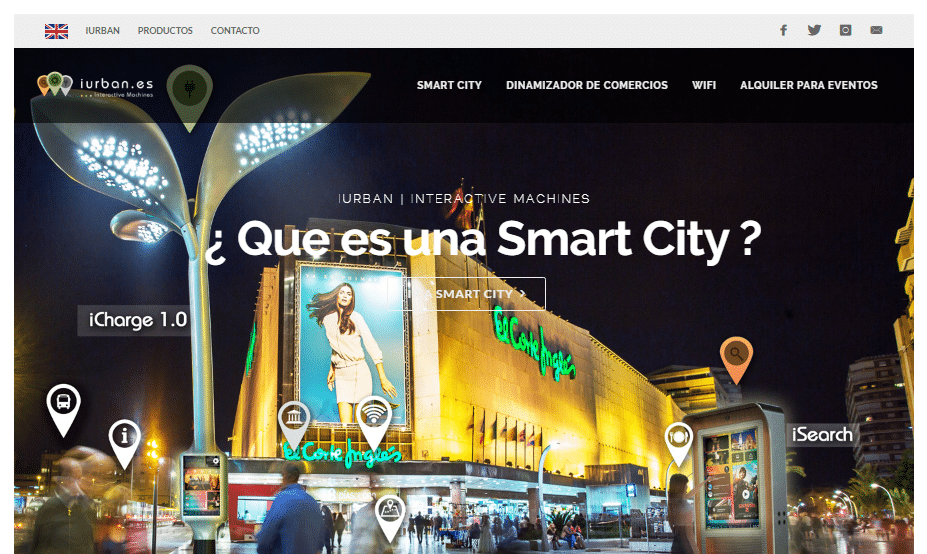Switch language via the UK flag icon
The width and height of the screenshot is (927, 554).
click(x=56, y=31)
